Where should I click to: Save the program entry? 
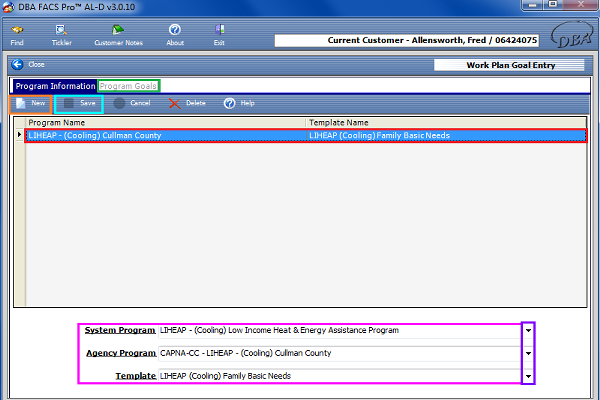tap(79, 104)
